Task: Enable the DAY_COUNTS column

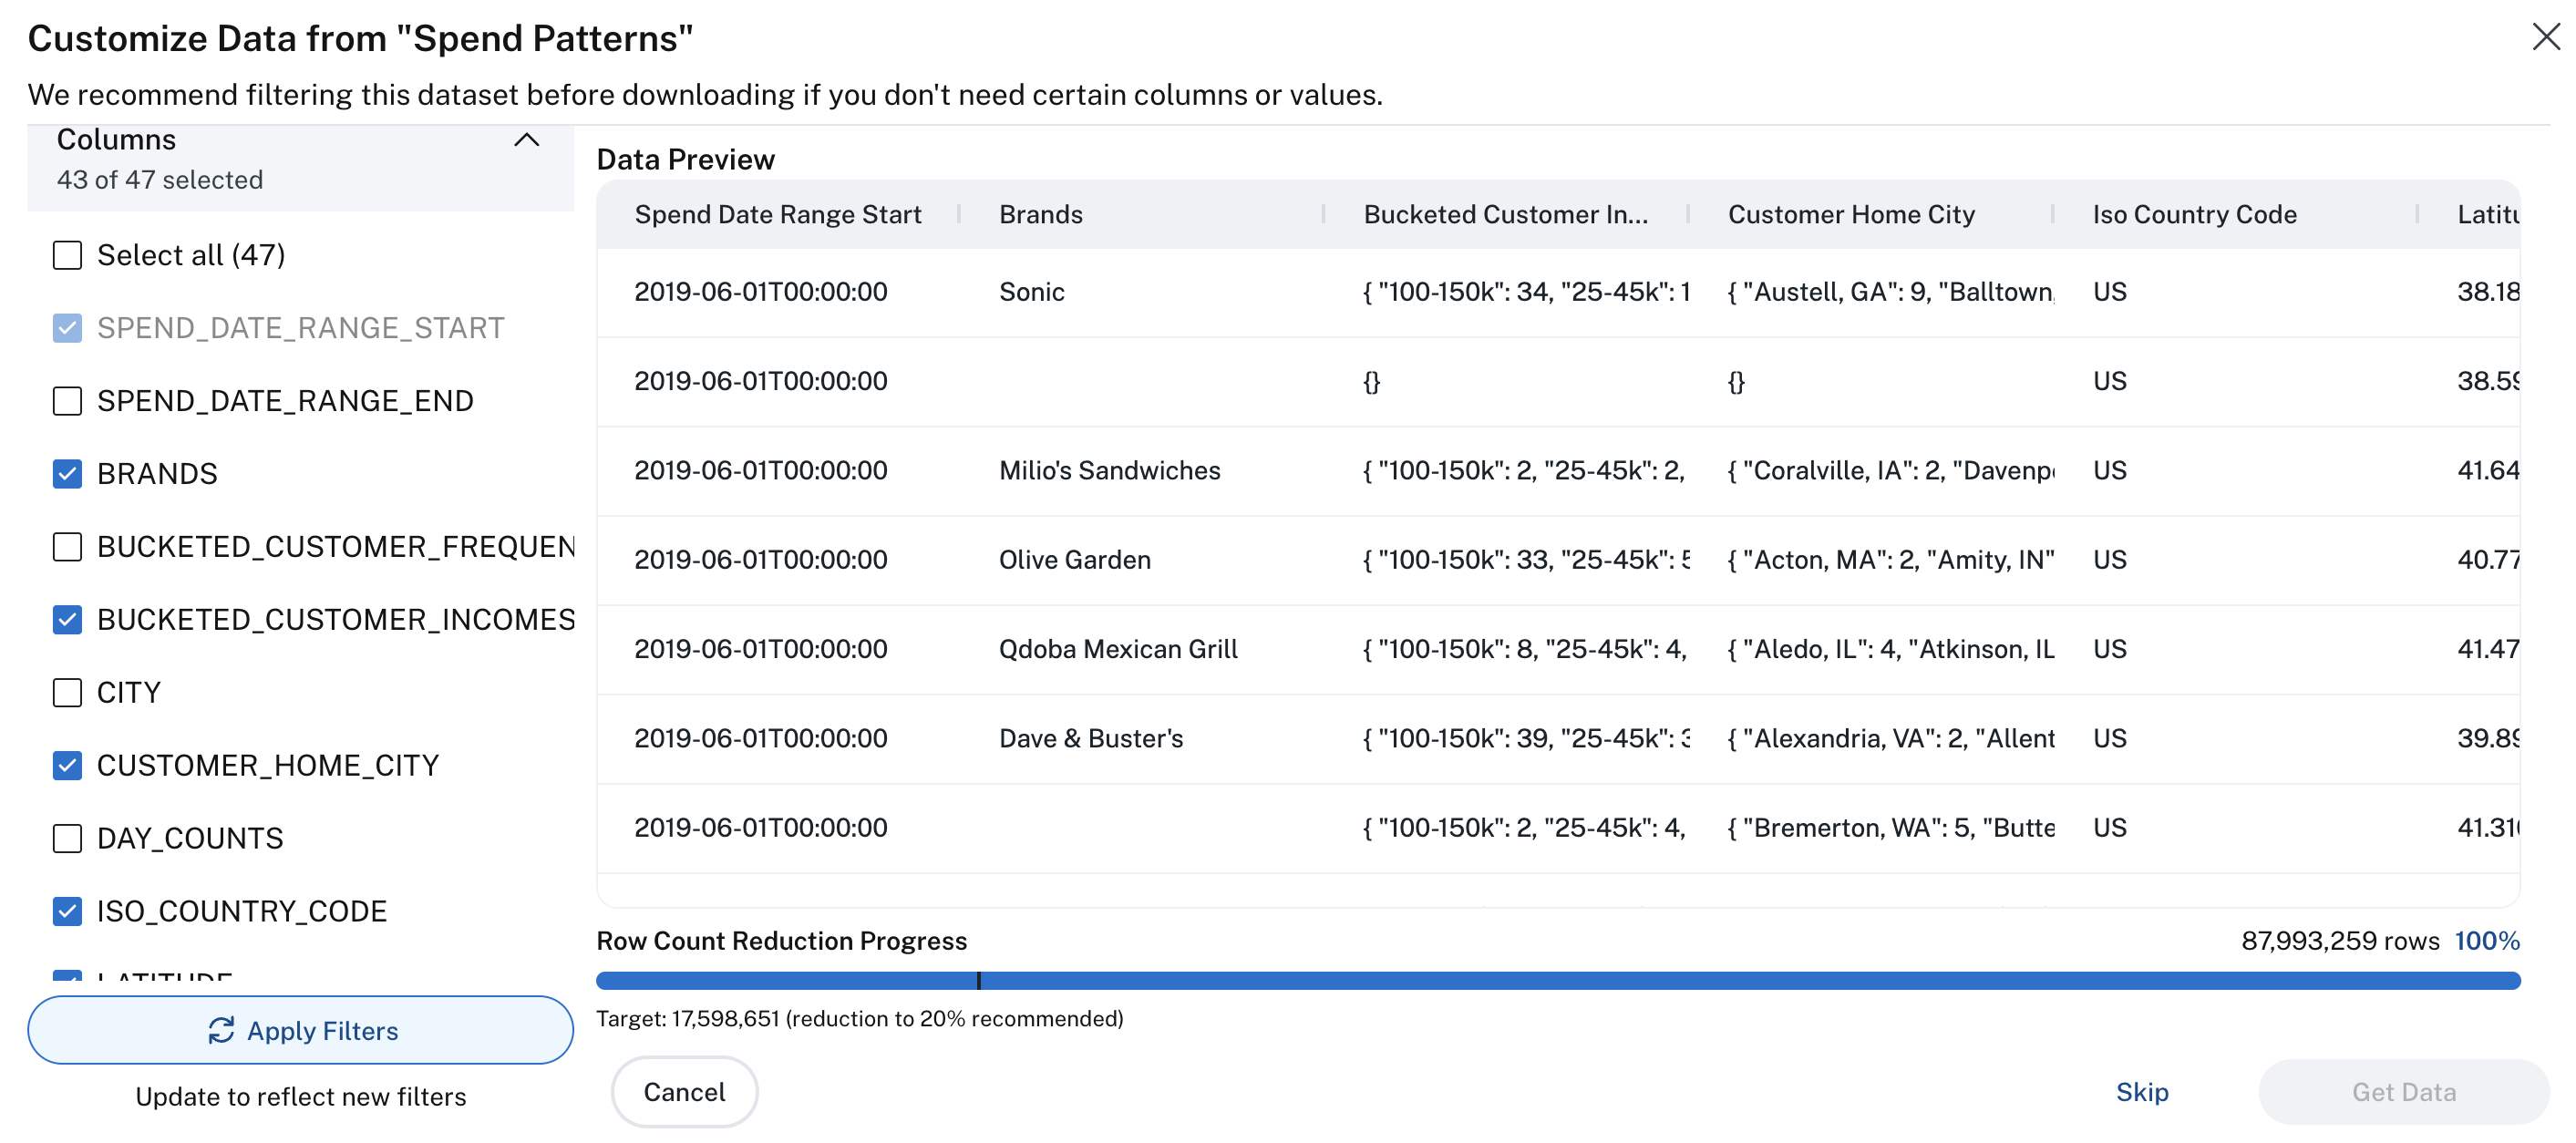Action: (67, 838)
